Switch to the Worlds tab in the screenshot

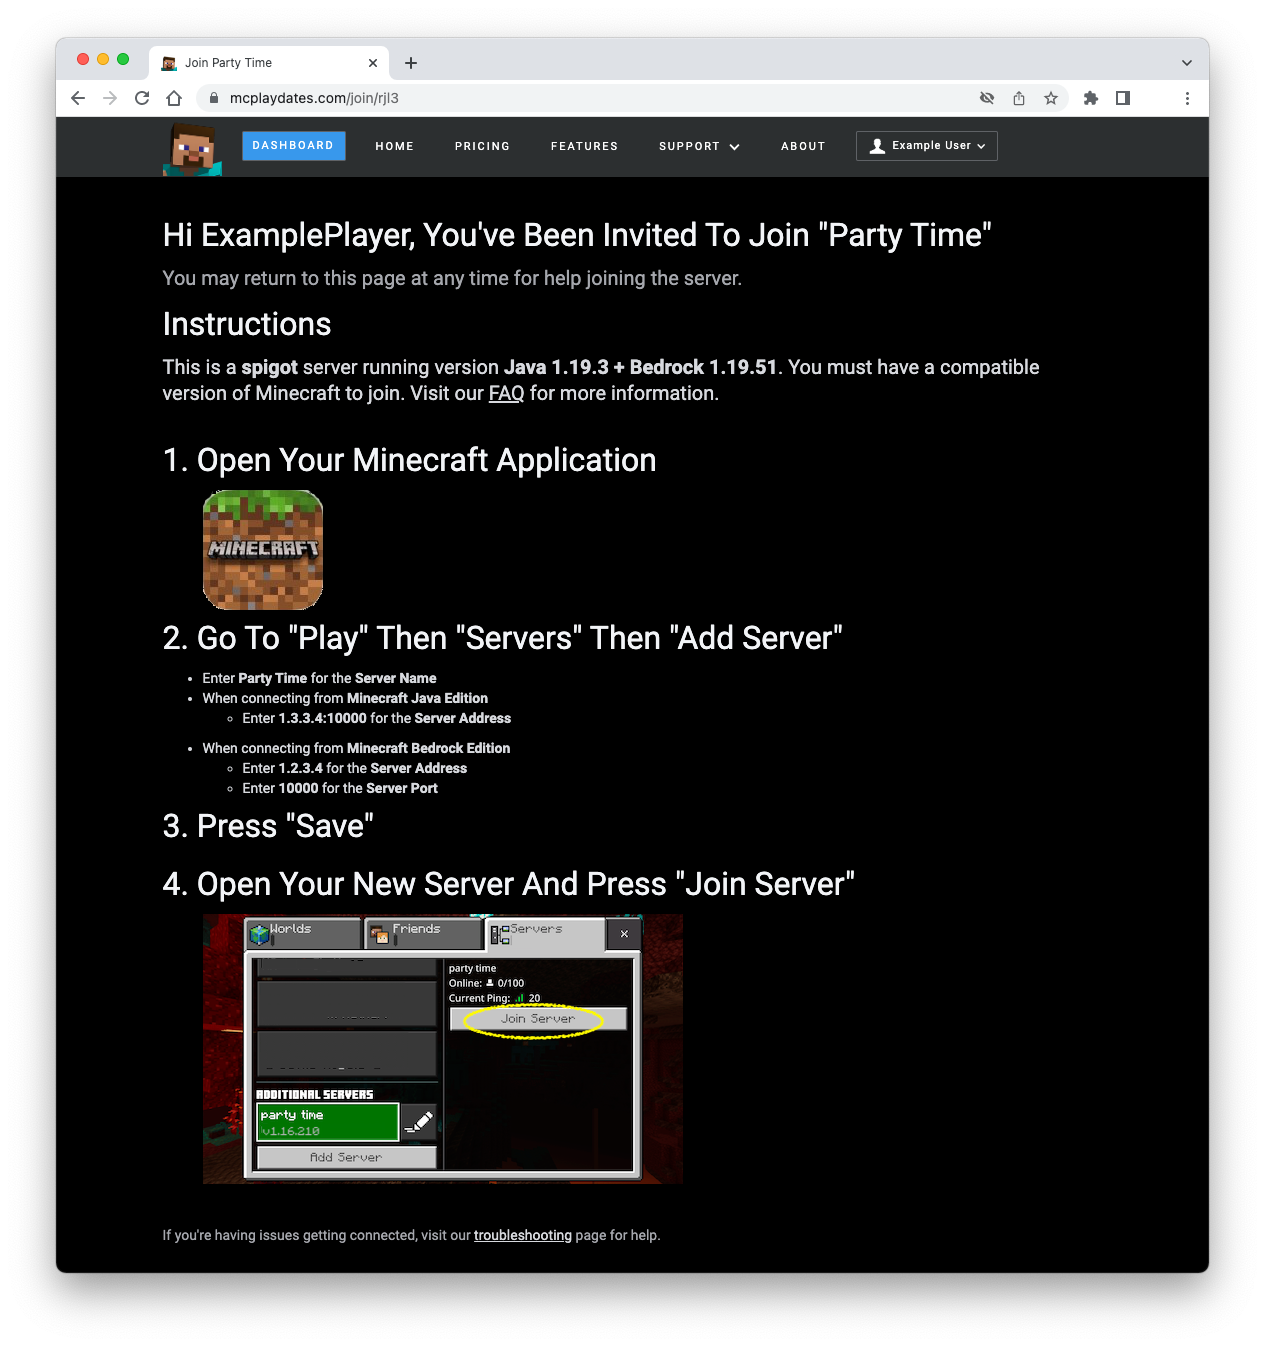[302, 932]
